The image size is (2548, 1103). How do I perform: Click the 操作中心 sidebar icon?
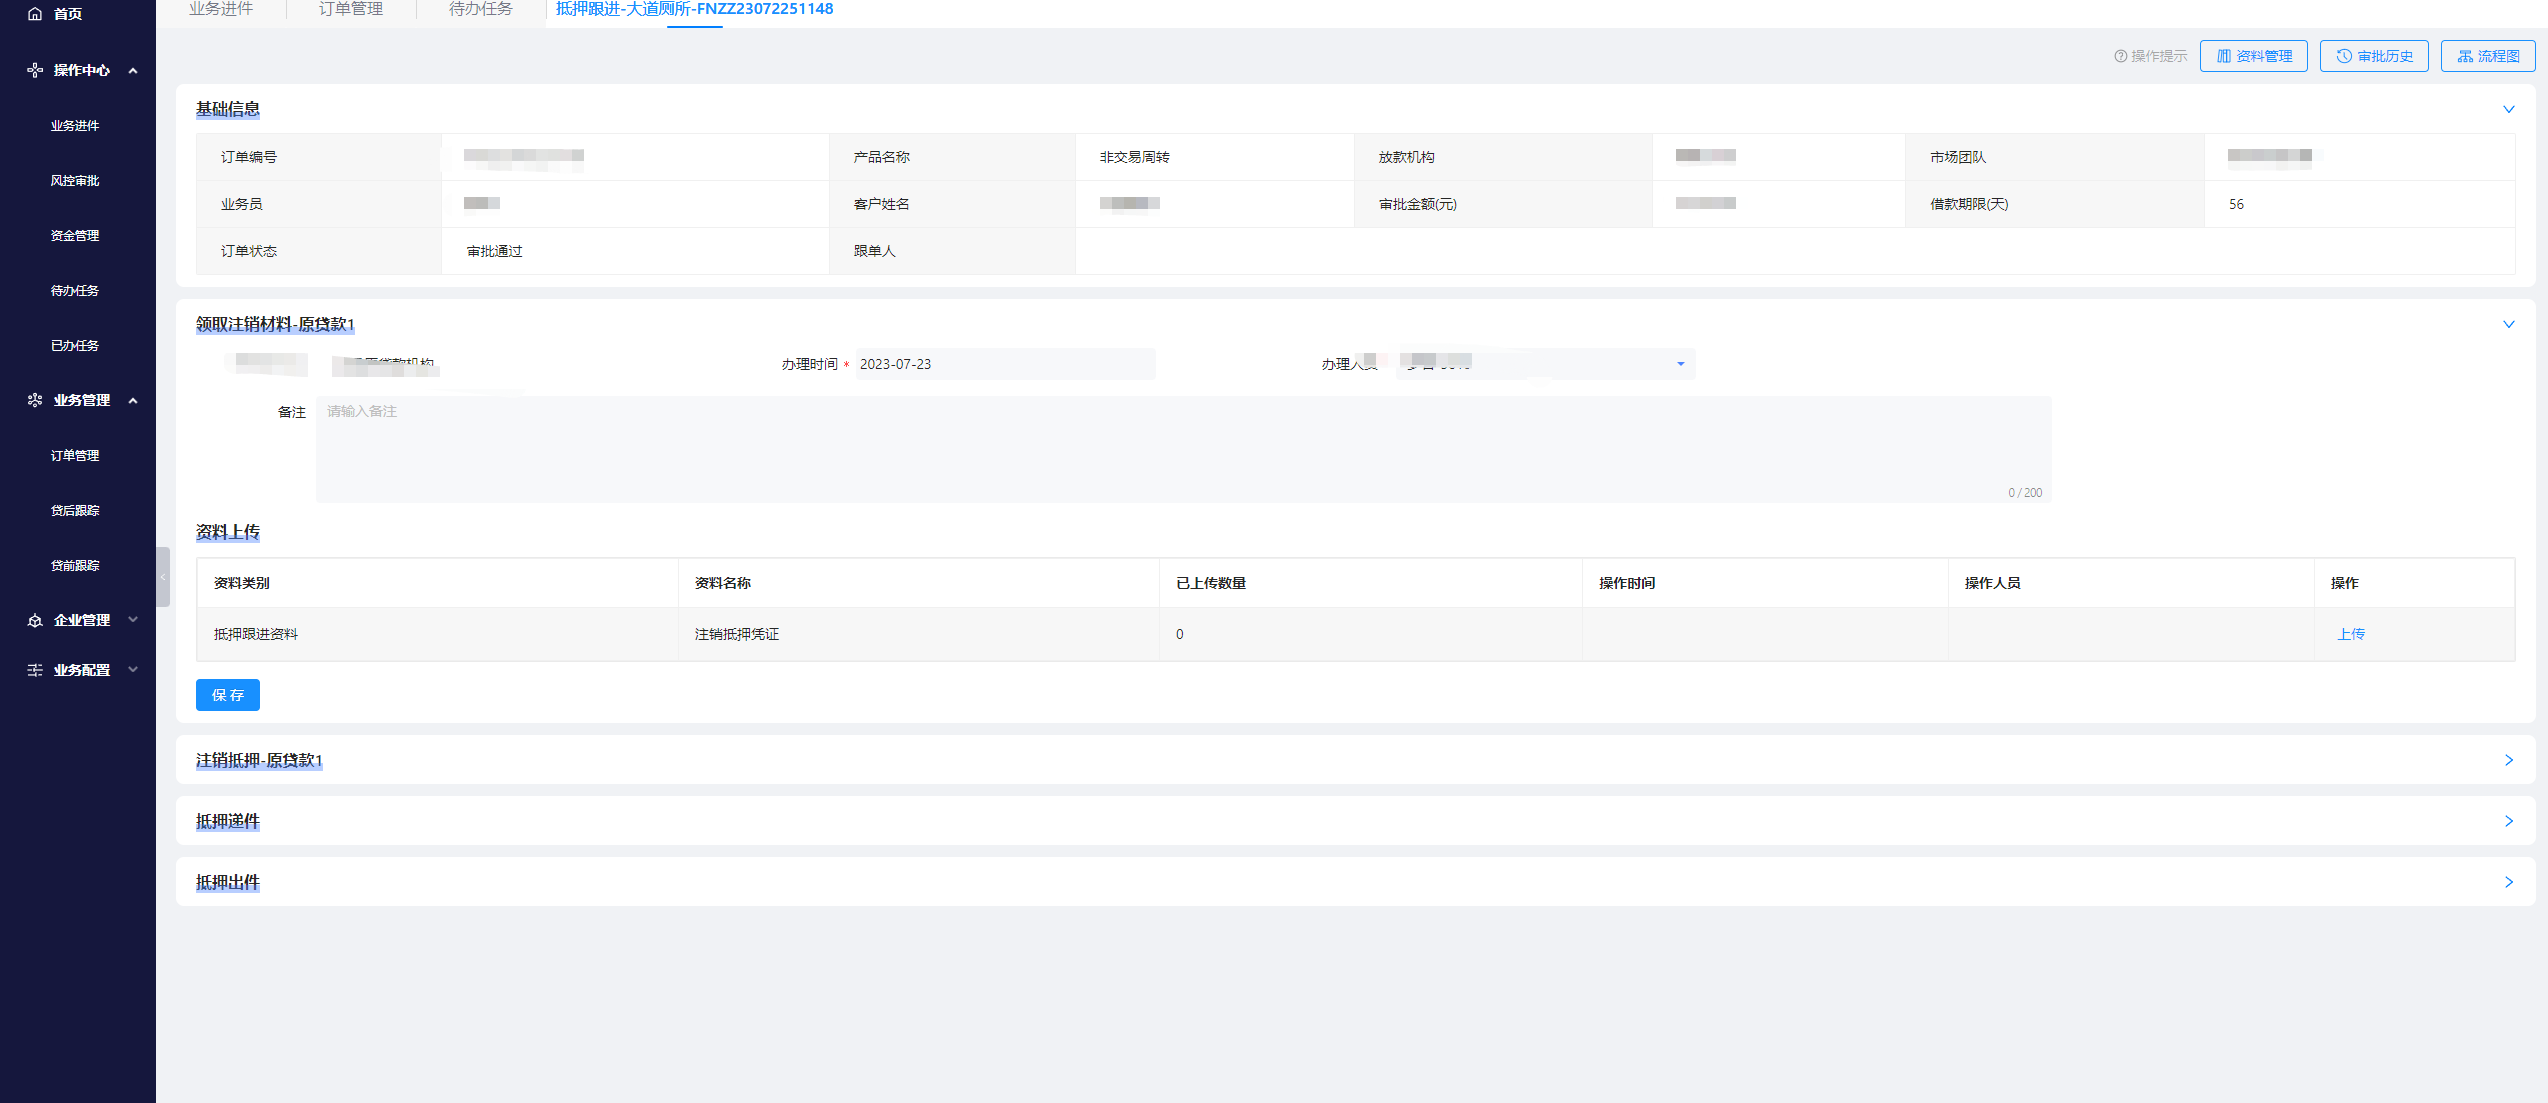pyautogui.click(x=35, y=70)
